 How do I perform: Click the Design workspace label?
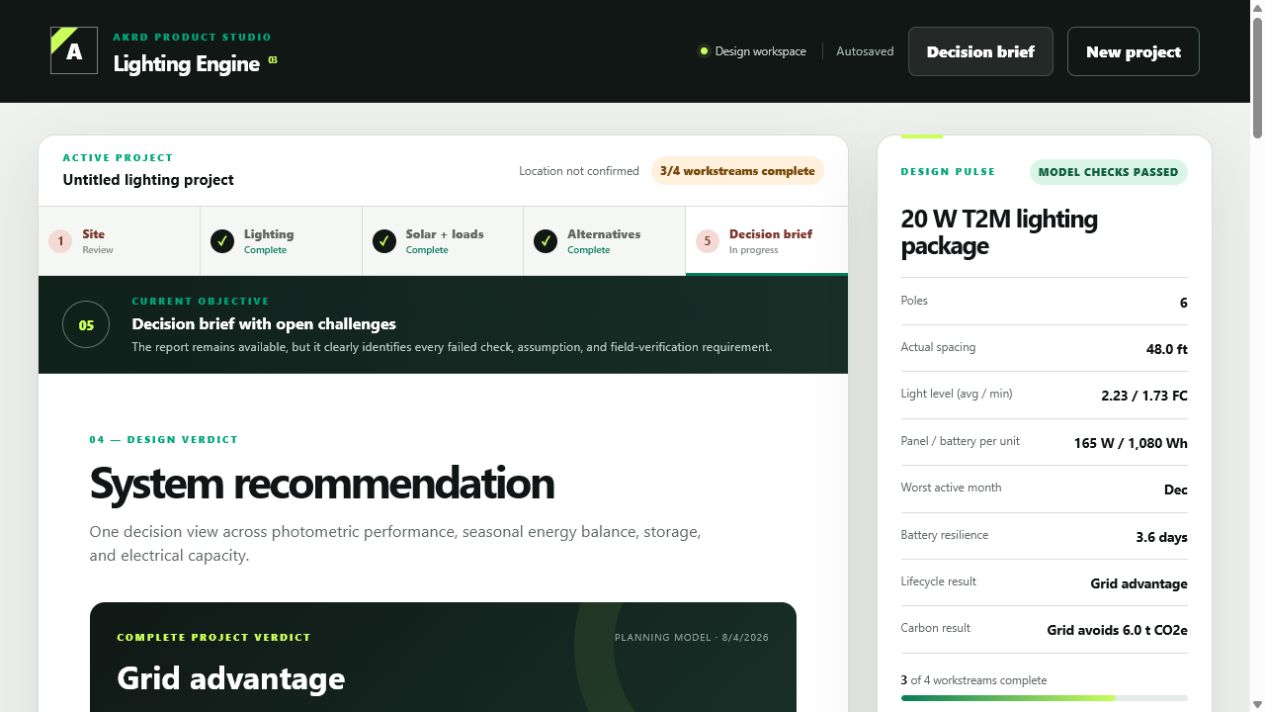point(760,51)
